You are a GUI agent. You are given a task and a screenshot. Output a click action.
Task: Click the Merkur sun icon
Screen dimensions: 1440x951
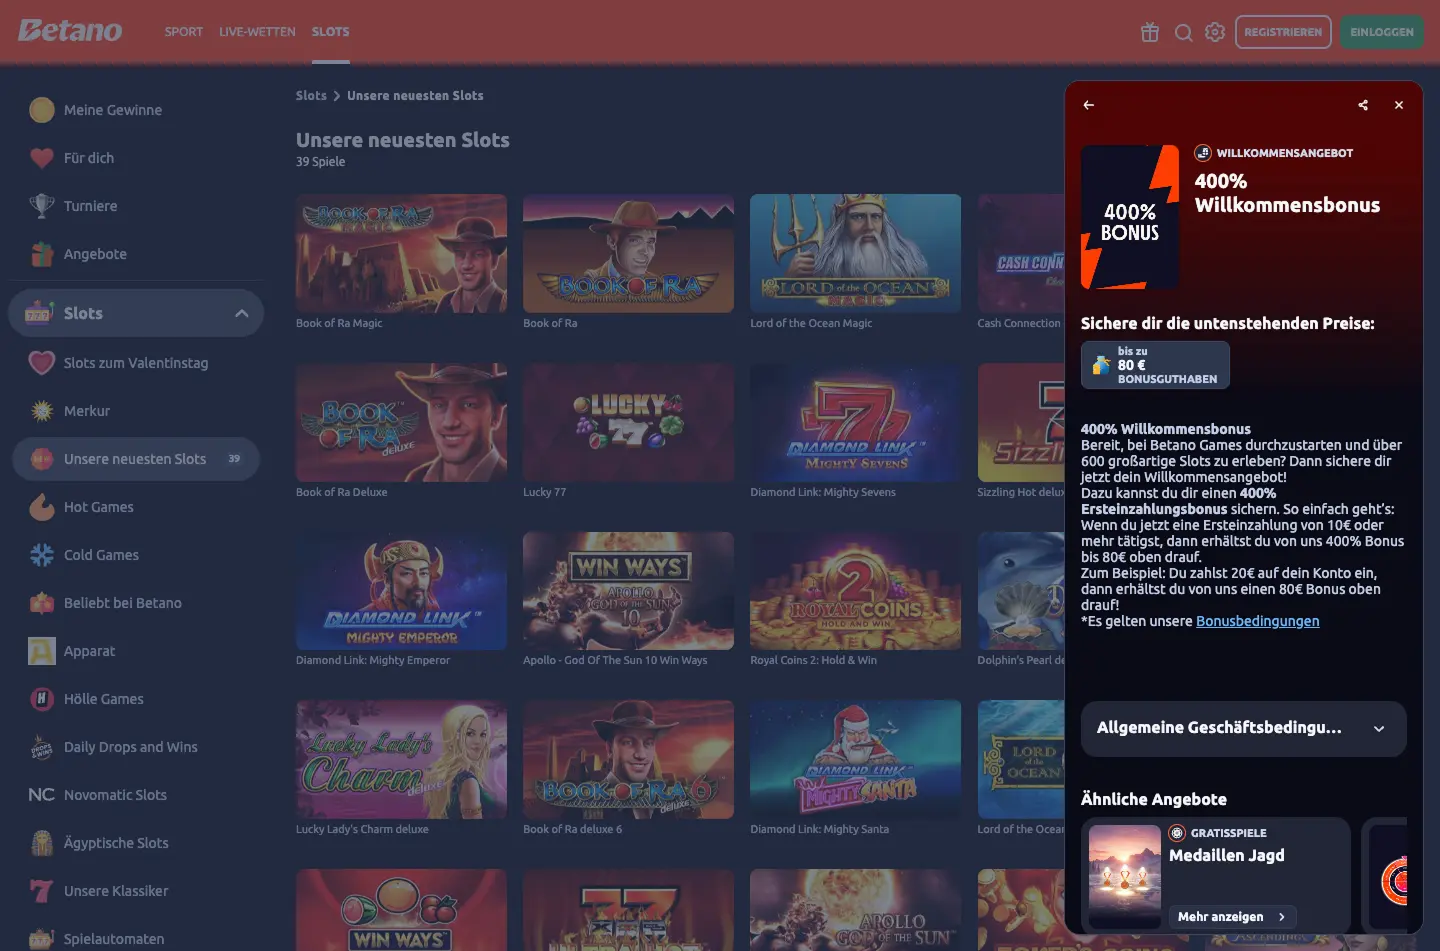point(42,411)
